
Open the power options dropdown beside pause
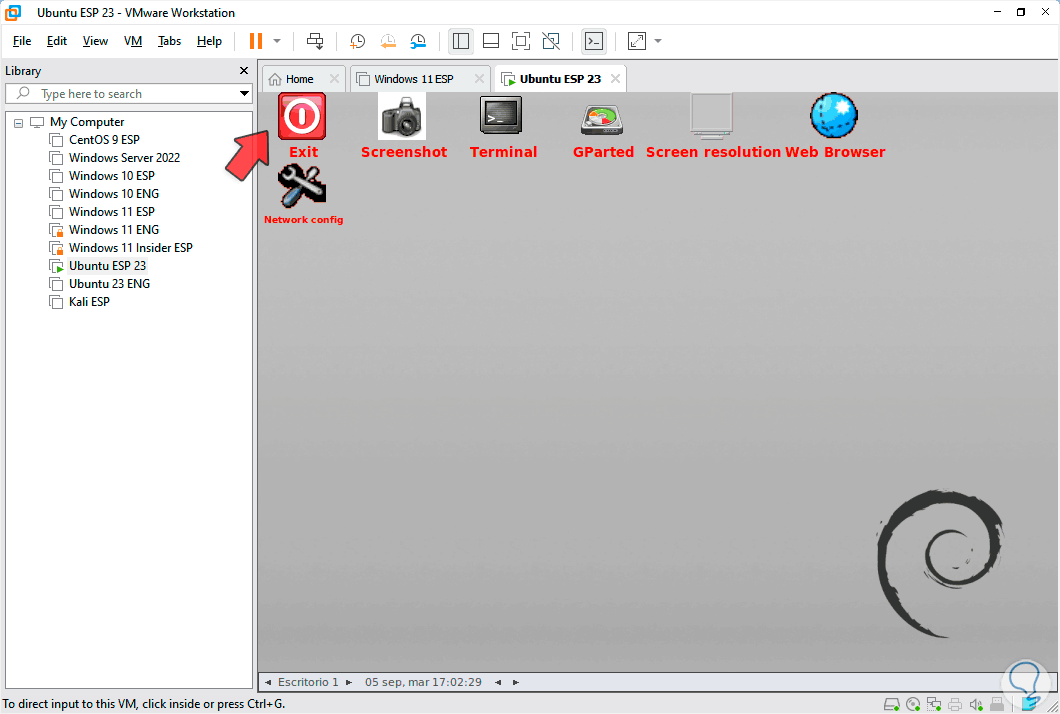[277, 41]
